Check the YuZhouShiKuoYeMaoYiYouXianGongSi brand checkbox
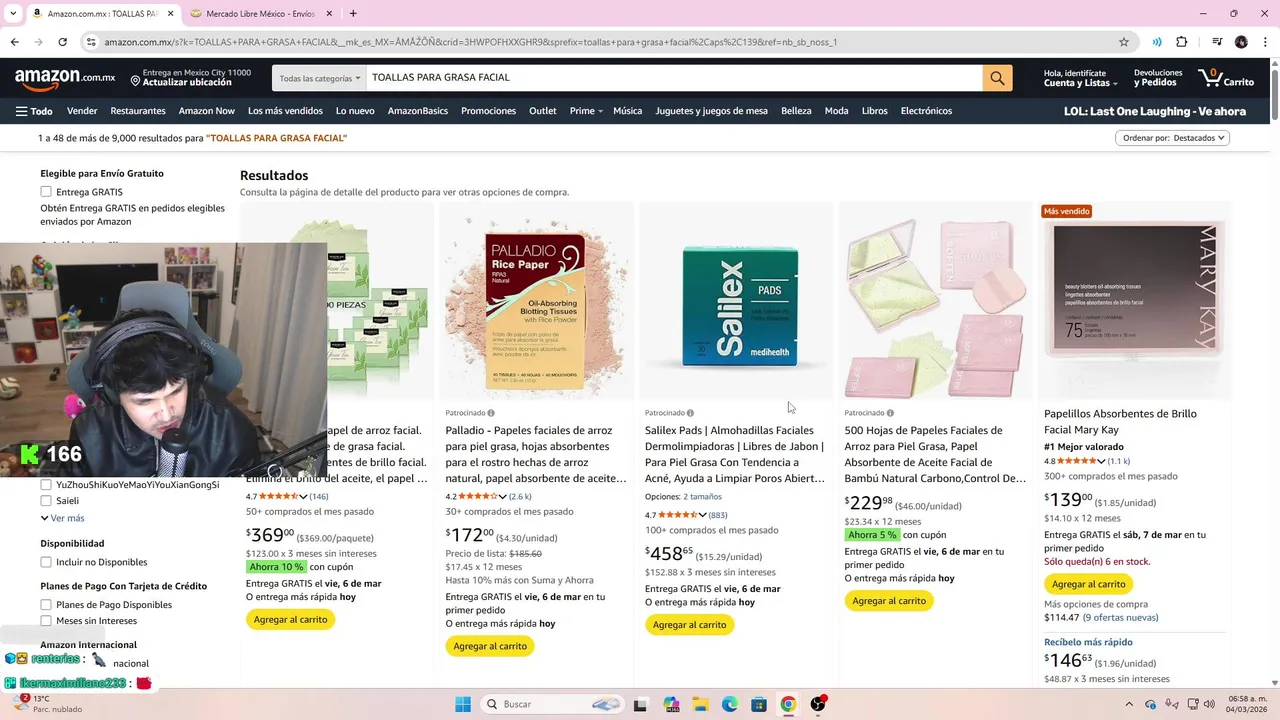 point(46,485)
